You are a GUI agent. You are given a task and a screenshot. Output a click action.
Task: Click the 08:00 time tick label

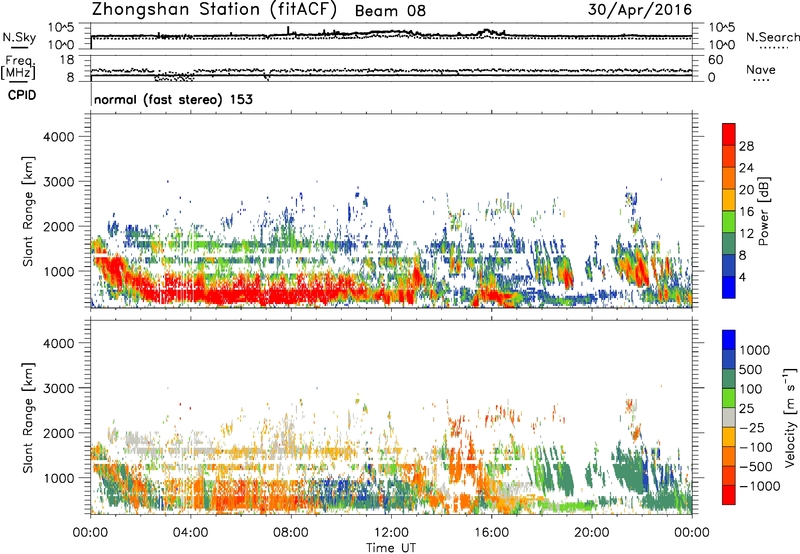point(290,533)
